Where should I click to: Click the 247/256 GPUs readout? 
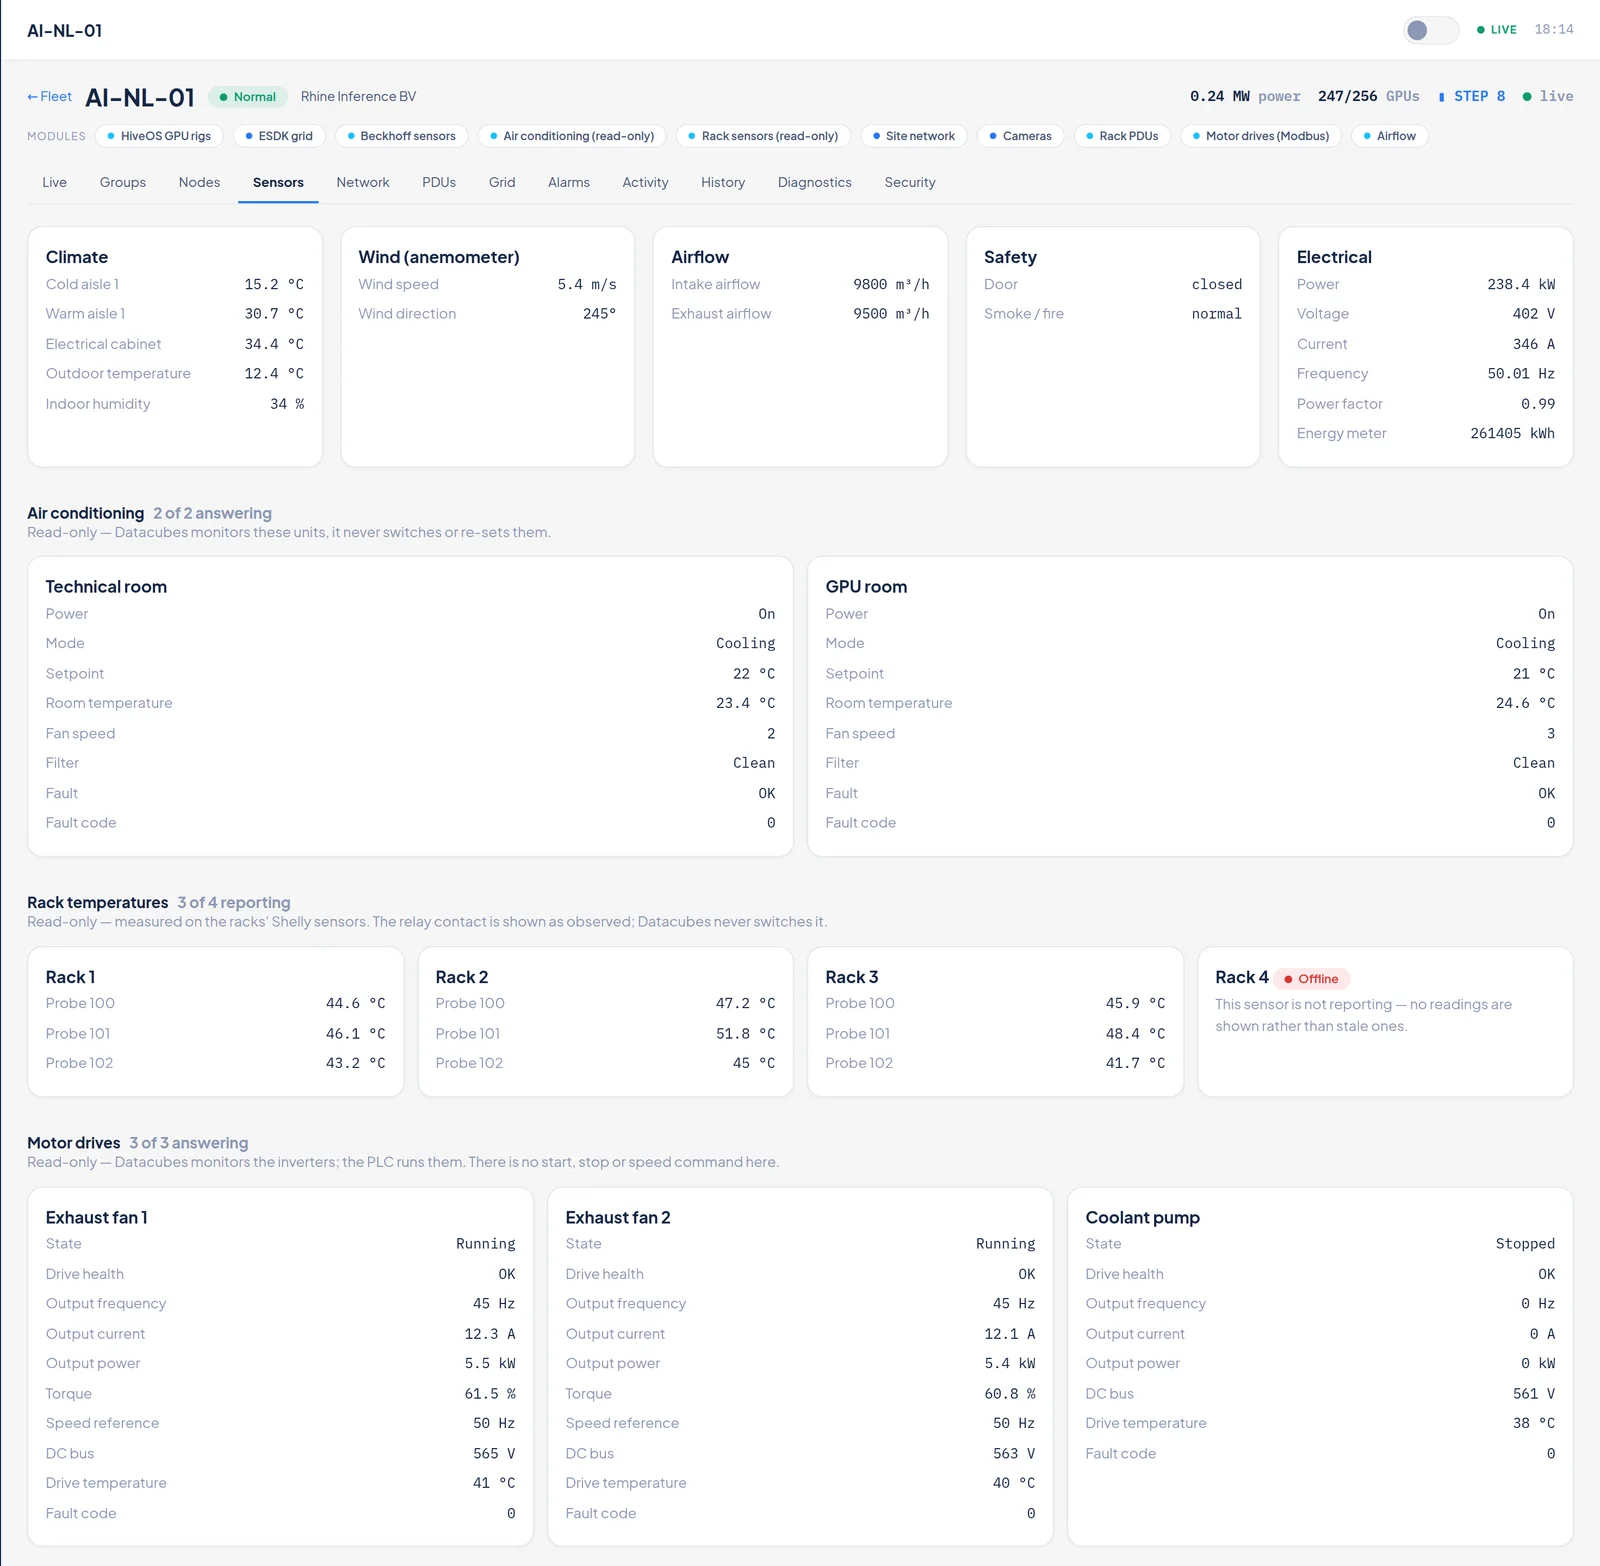[x=1368, y=96]
